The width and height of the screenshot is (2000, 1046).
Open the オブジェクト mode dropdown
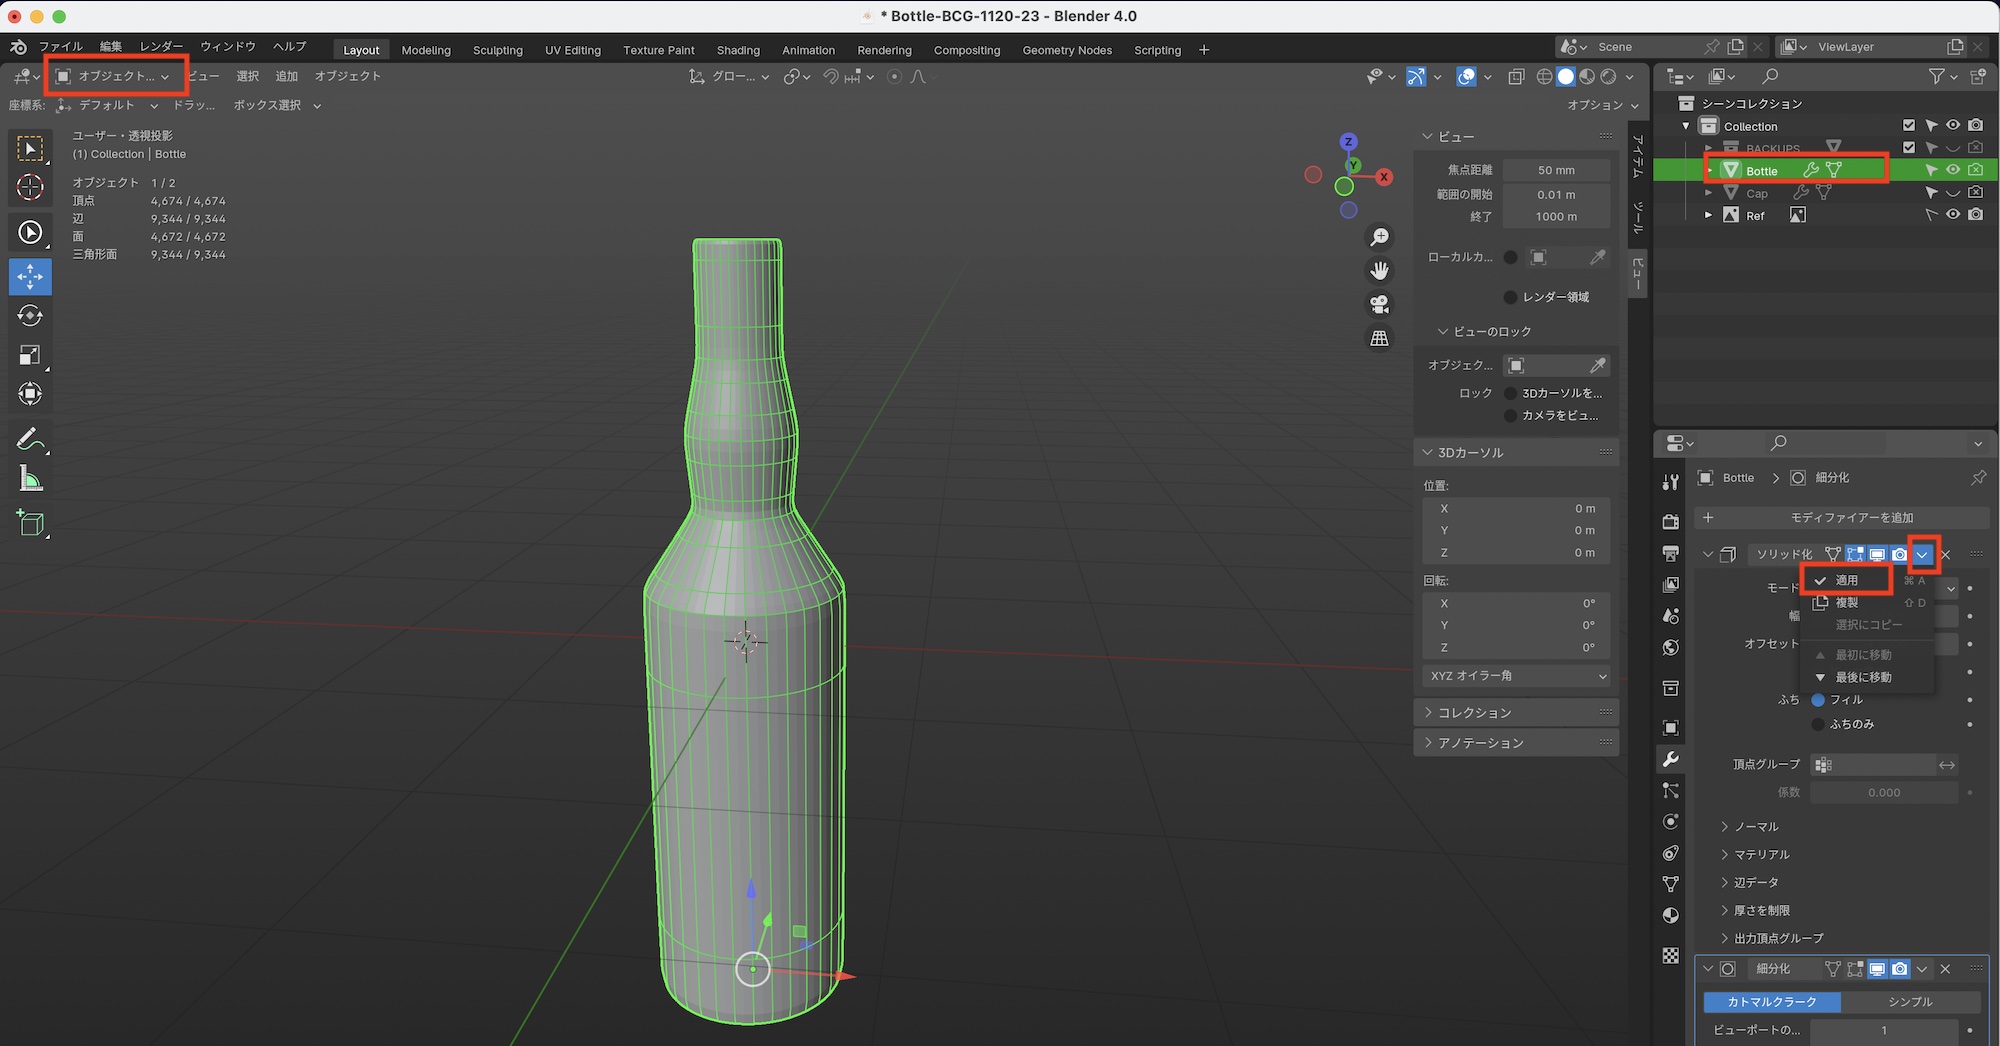tap(115, 76)
